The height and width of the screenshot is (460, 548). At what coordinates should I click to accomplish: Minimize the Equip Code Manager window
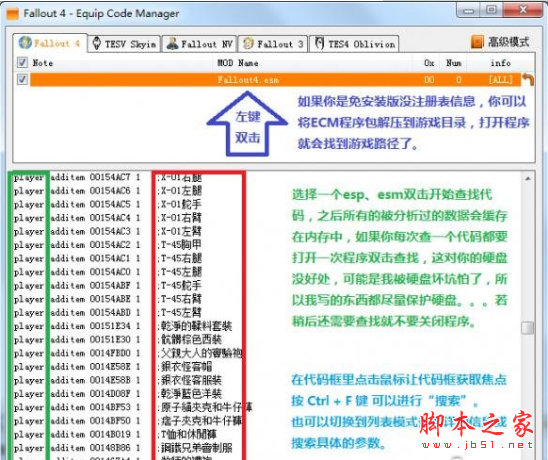click(x=469, y=11)
